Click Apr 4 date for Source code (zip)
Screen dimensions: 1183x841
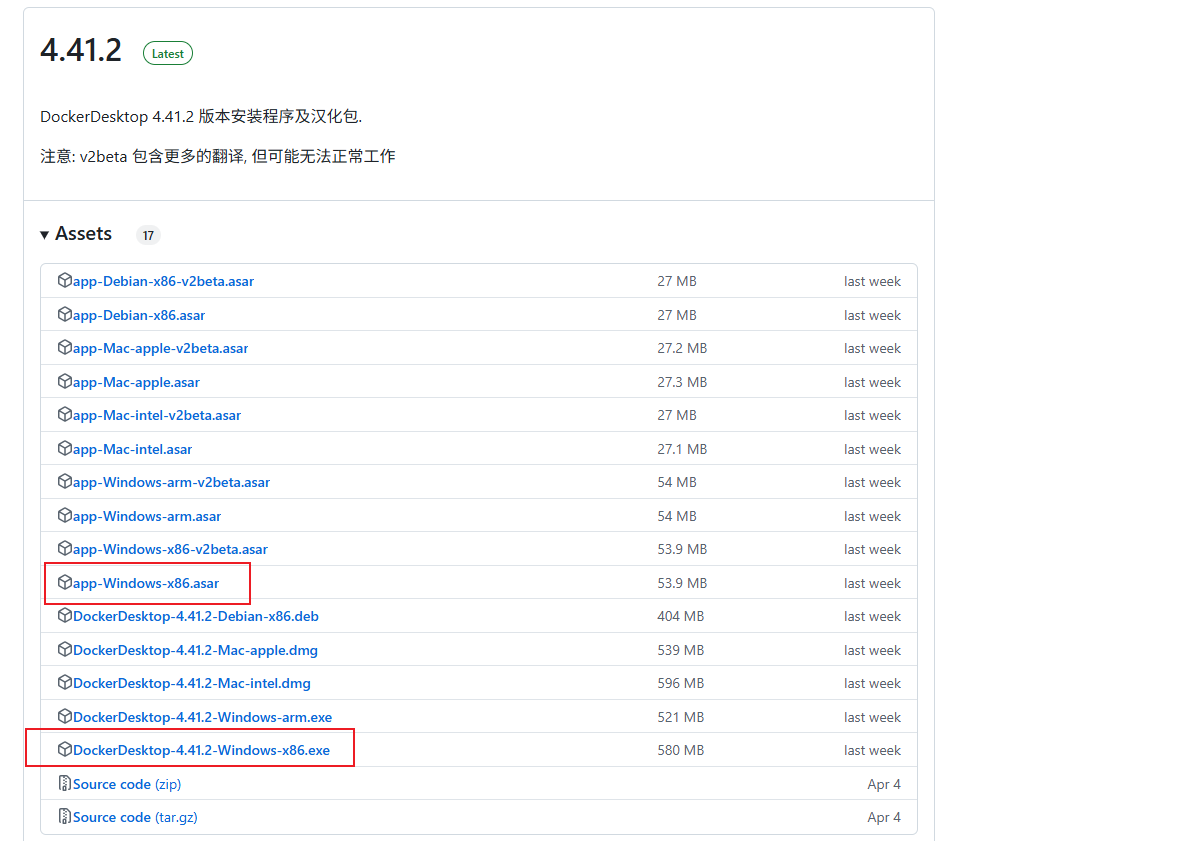tap(883, 784)
